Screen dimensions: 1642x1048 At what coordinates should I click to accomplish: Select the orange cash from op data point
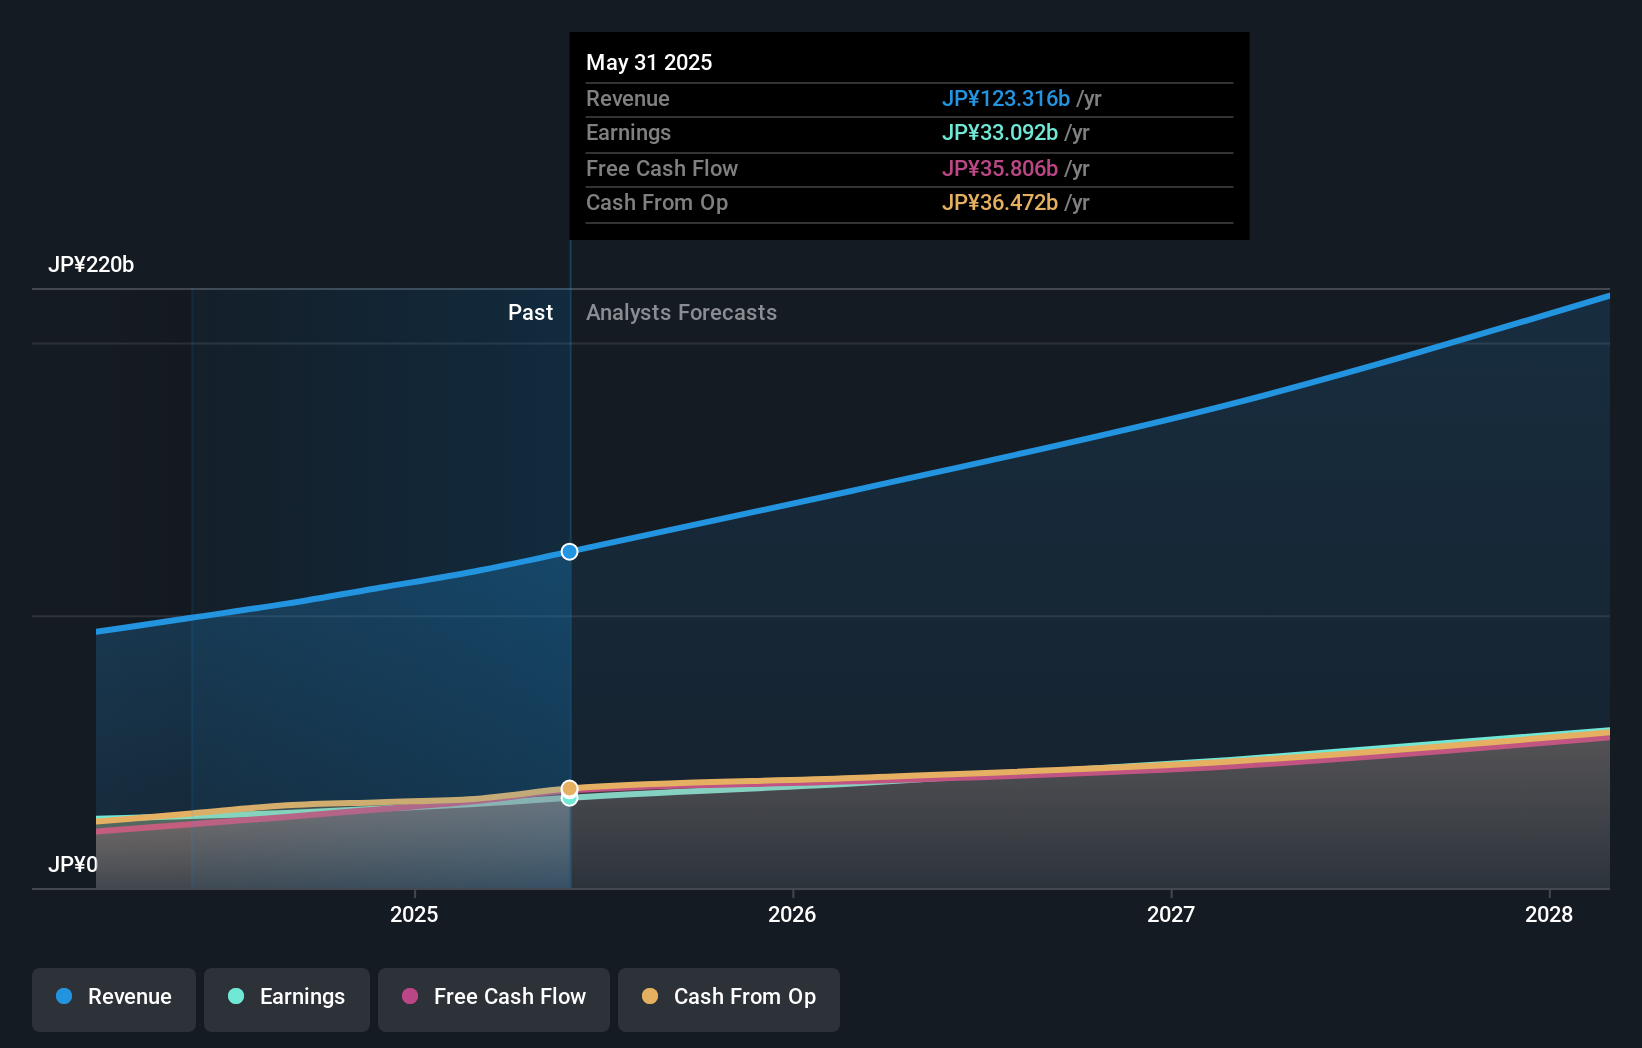[569, 788]
